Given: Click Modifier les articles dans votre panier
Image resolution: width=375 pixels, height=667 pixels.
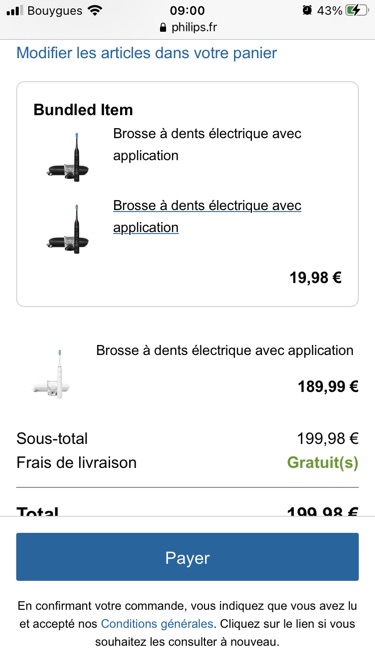Looking at the screenshot, I should 146,53.
